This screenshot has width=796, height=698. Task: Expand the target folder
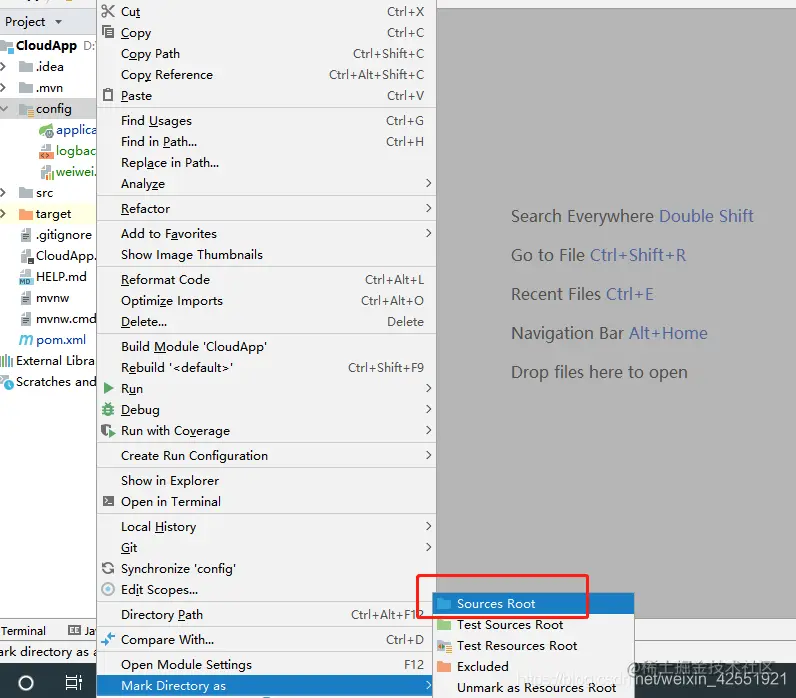click(x=3, y=214)
